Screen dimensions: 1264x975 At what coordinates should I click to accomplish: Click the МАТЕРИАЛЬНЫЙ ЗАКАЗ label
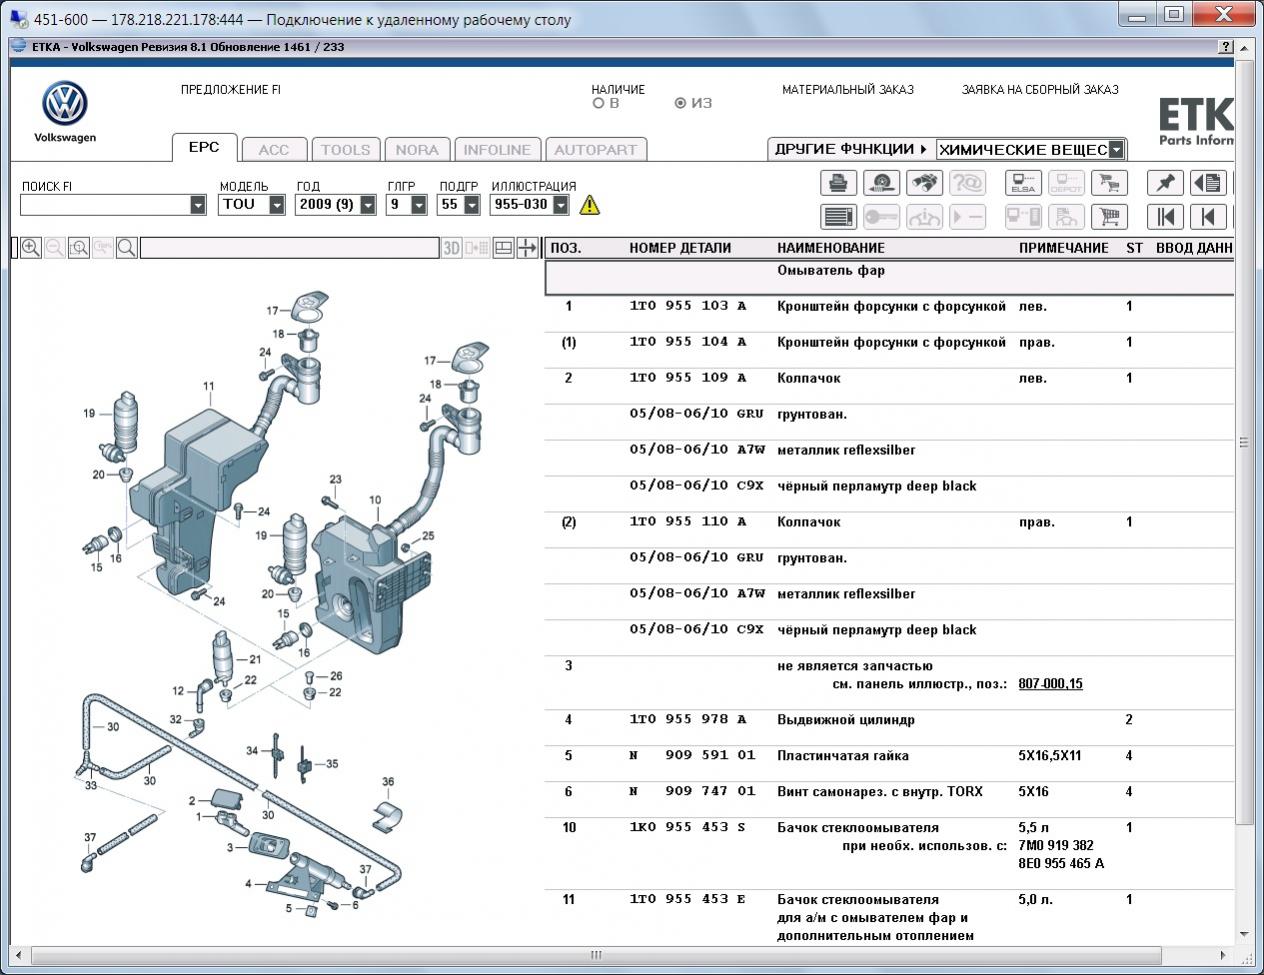point(848,89)
